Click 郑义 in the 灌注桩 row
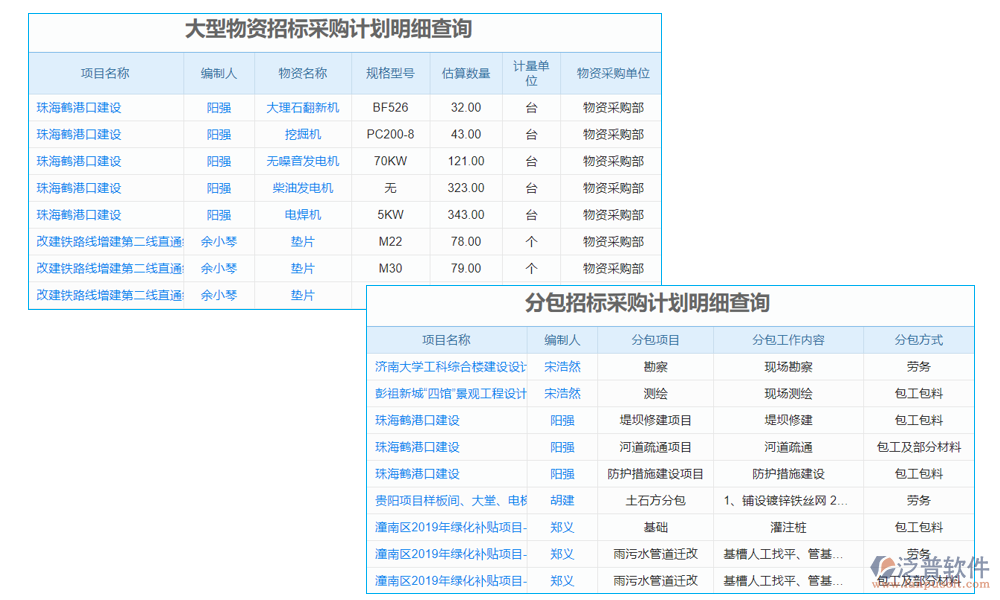This screenshot has height=600, width=1000. (x=562, y=527)
